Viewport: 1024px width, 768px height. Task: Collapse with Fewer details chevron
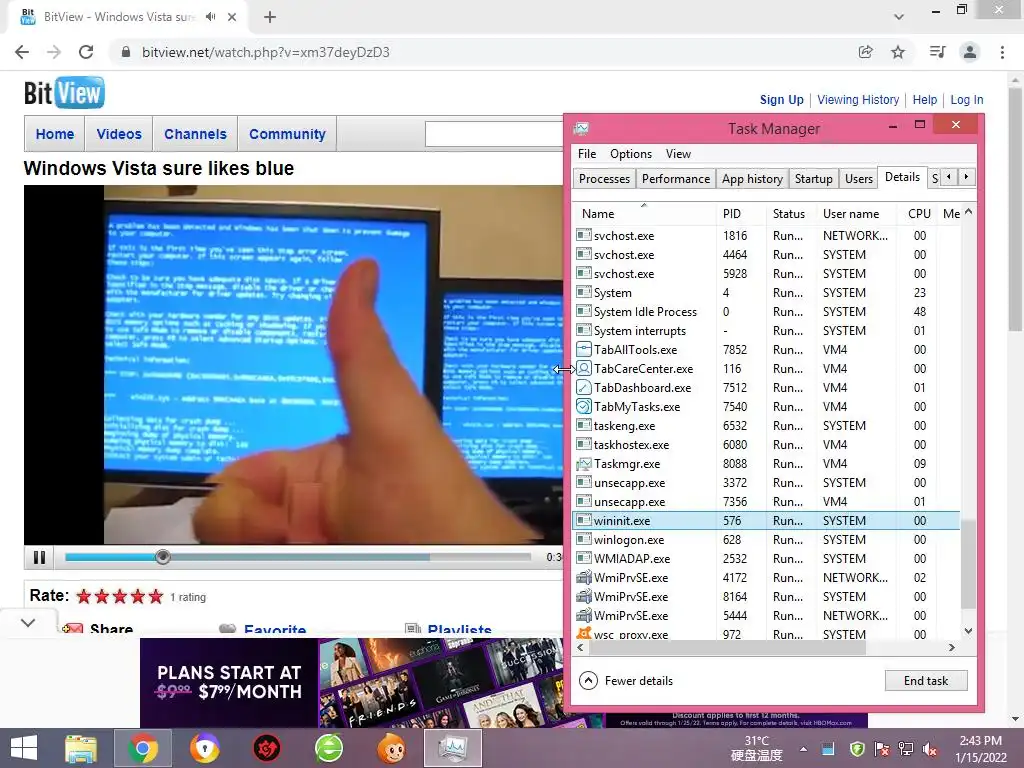click(588, 680)
